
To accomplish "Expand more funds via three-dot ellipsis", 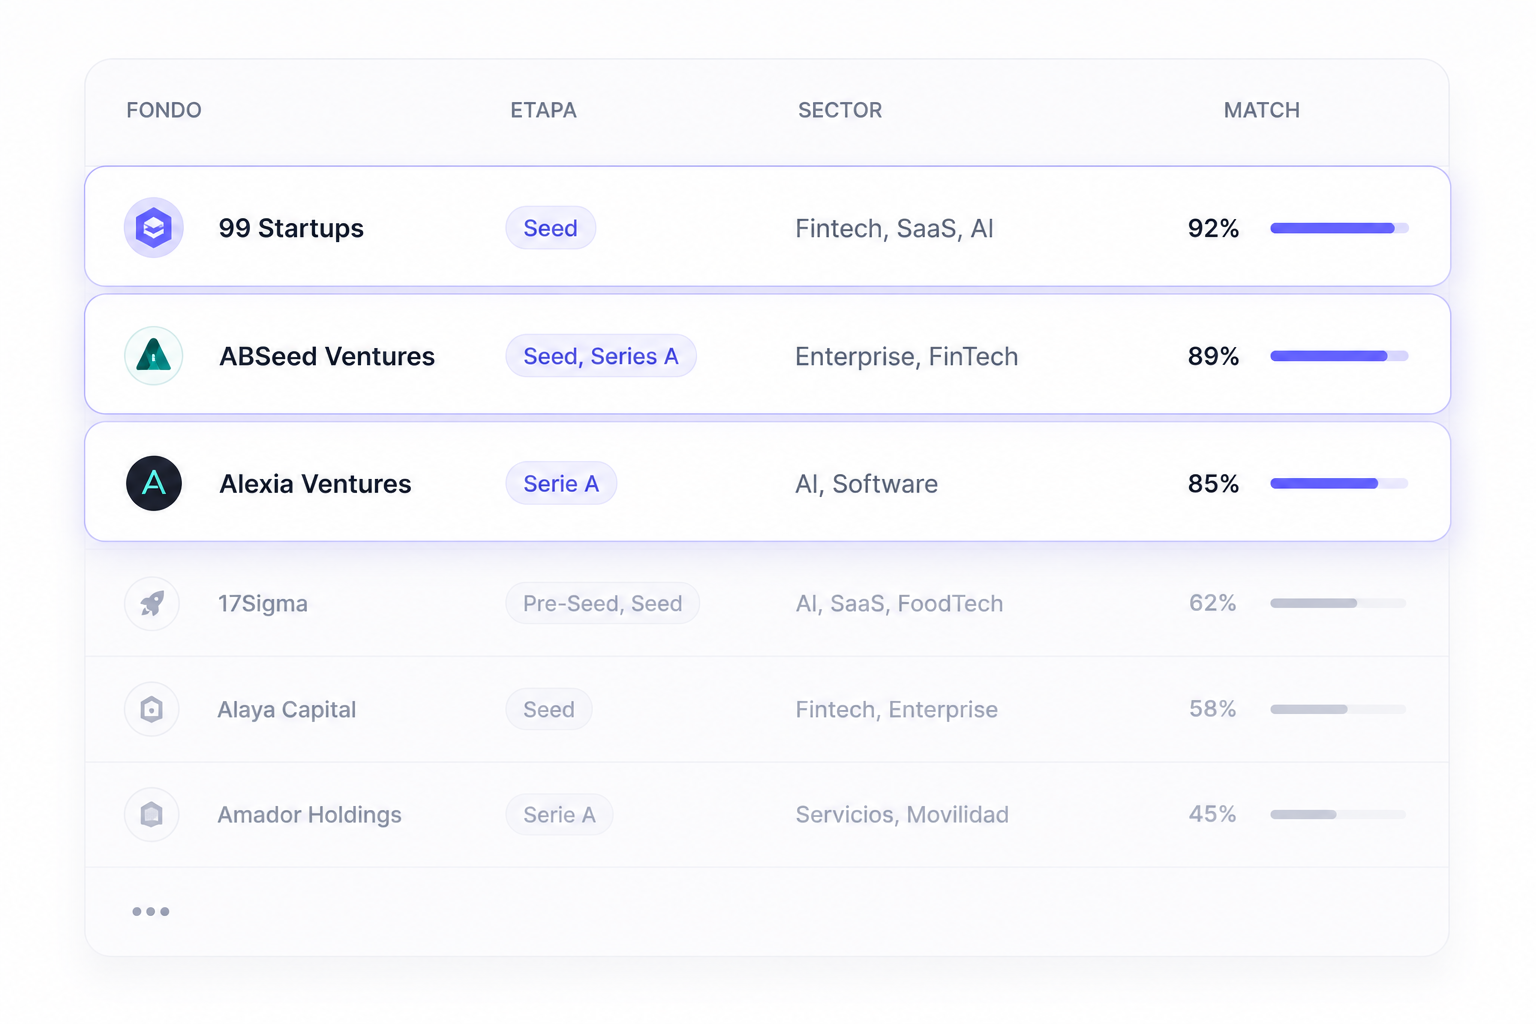I will tap(151, 912).
